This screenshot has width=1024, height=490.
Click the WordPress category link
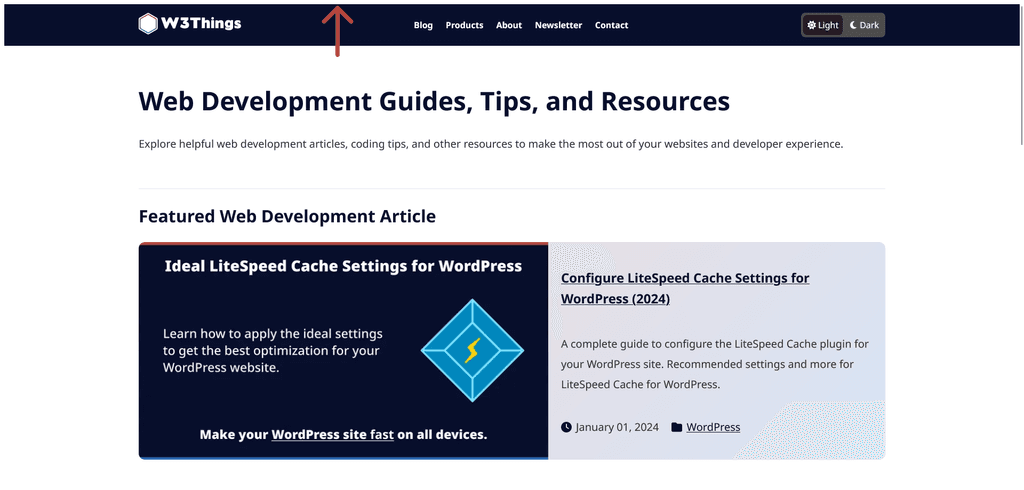(x=713, y=427)
